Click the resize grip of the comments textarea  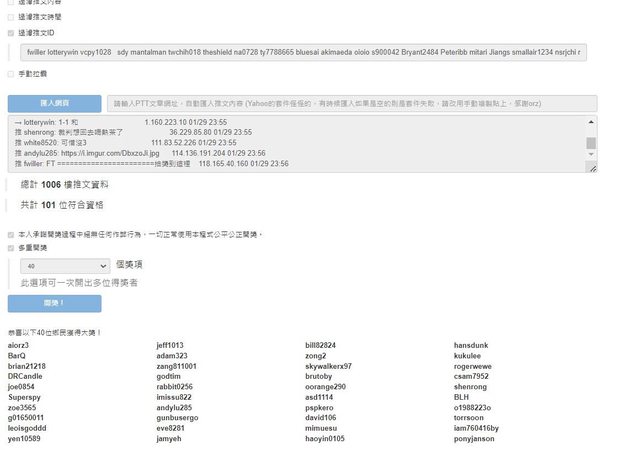click(x=594, y=169)
